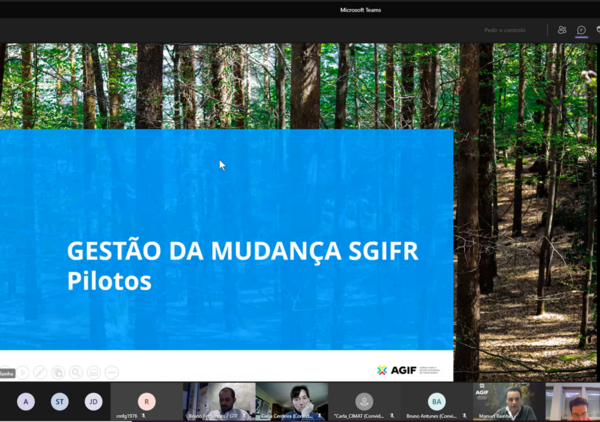This screenshot has width=600, height=422.
Task: Select Manuel Rainha video tile
Action: (508, 401)
